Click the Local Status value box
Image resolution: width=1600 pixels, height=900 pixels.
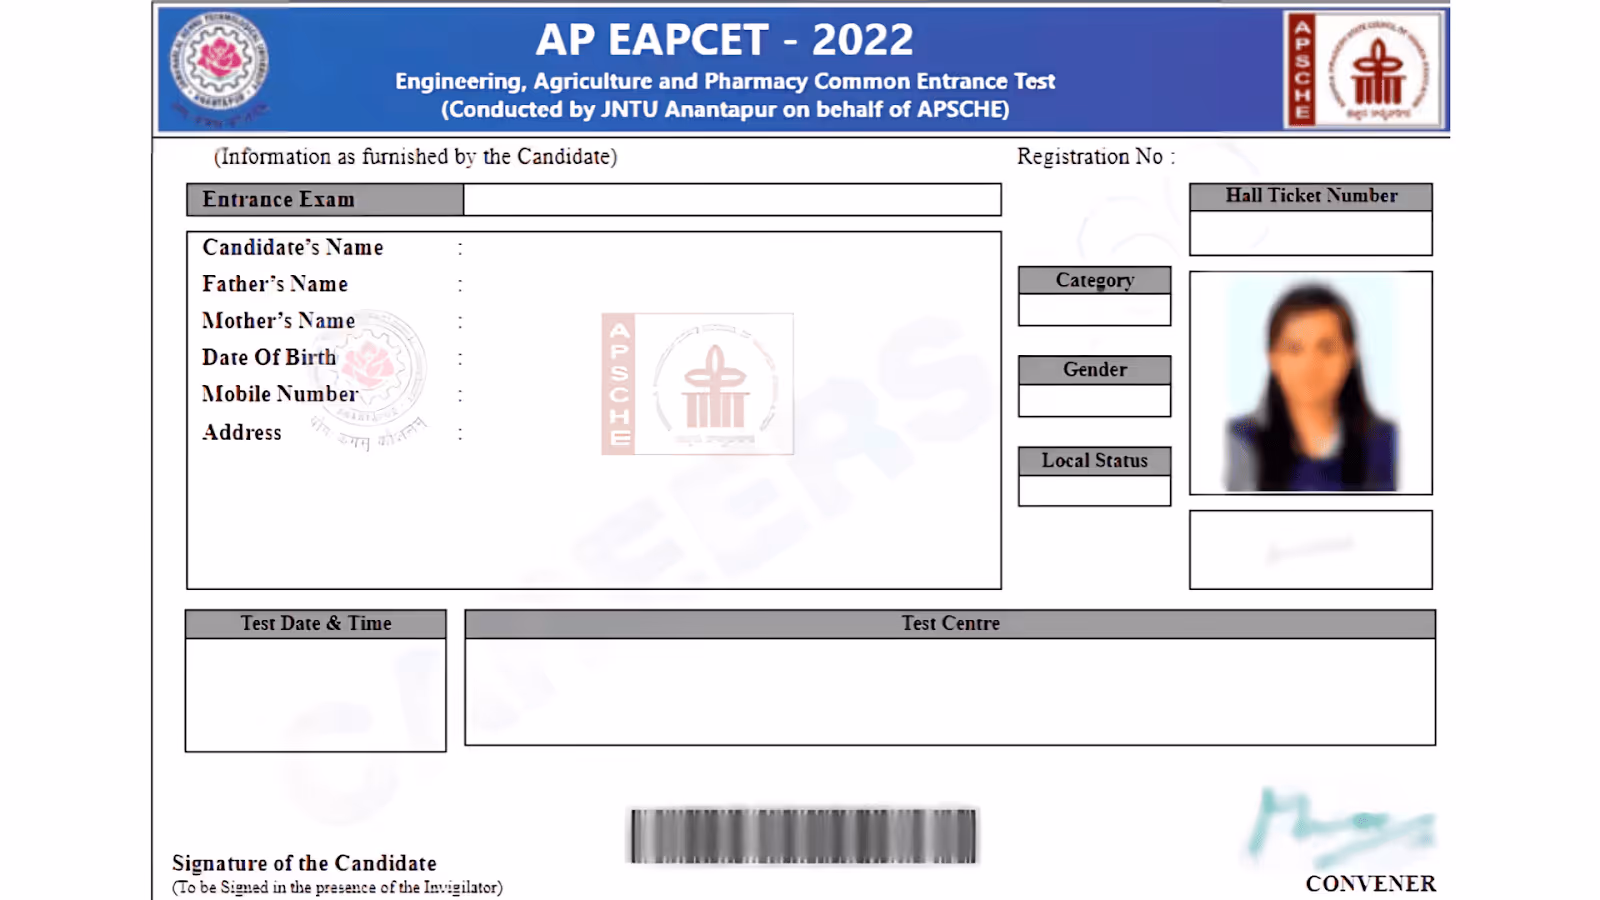[x=1094, y=491]
